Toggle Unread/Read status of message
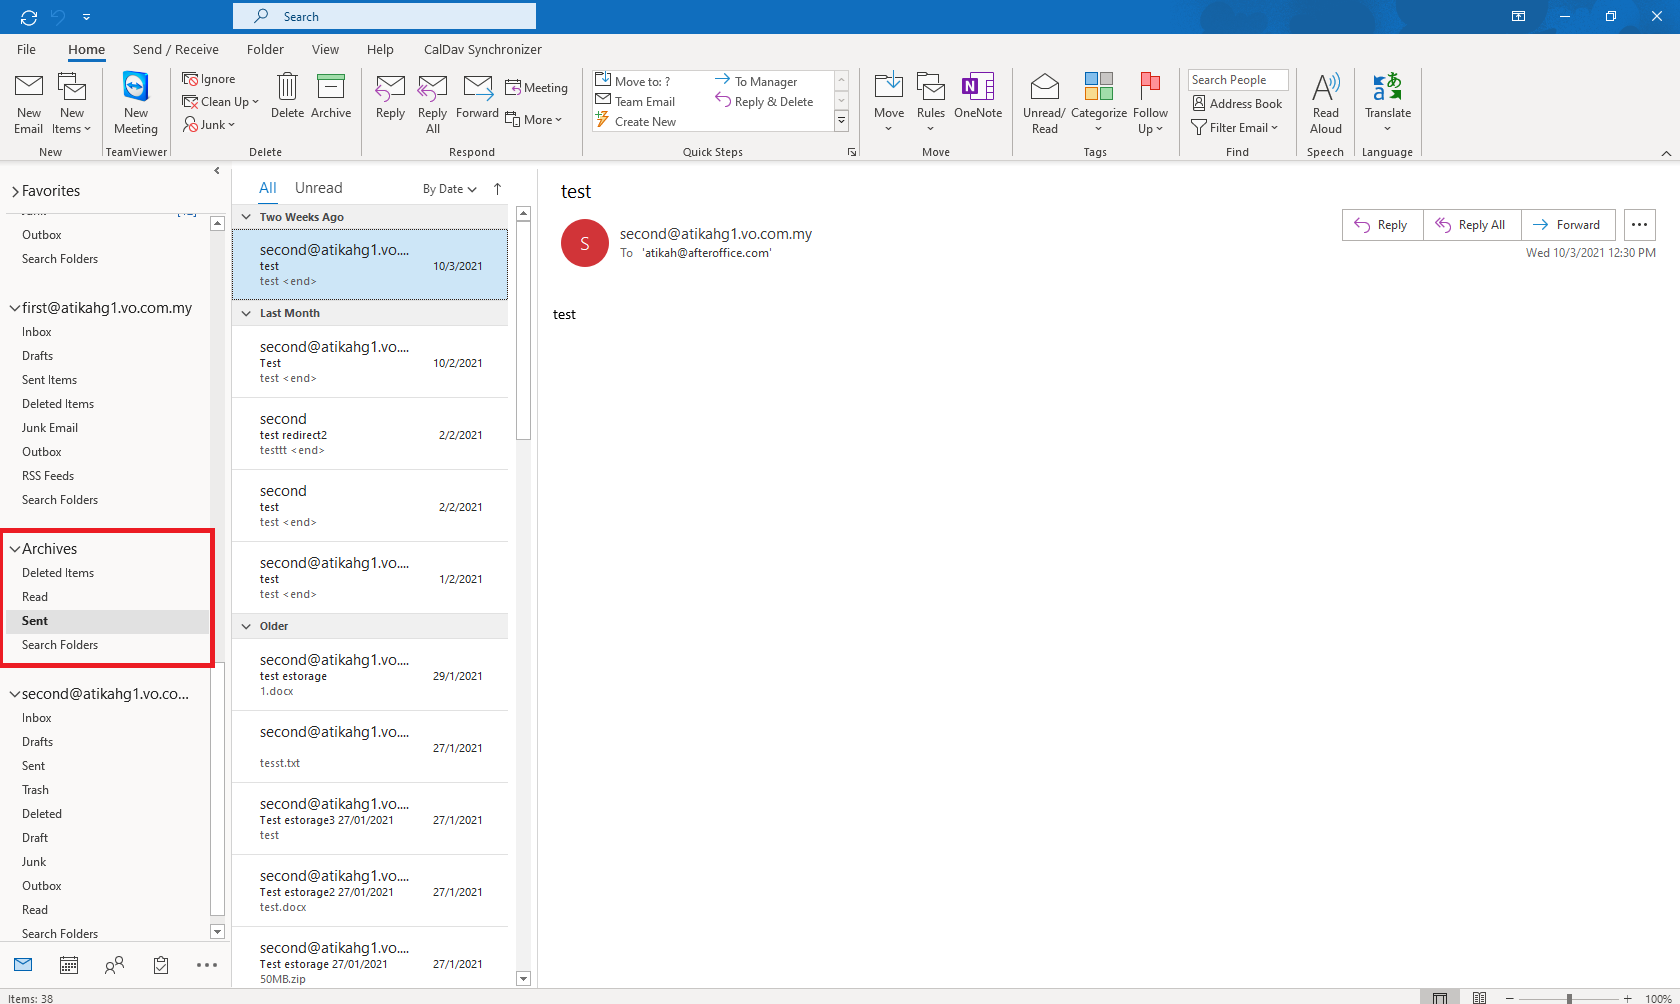 (x=1044, y=102)
